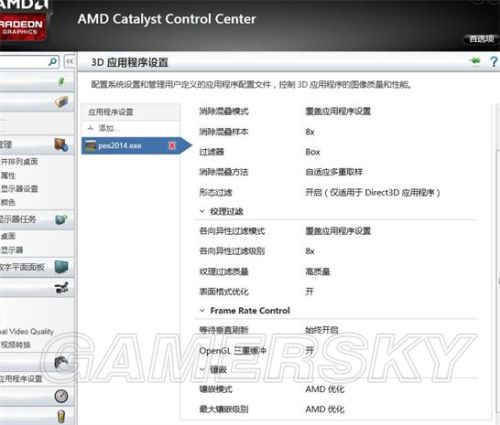
Task: Toggle OpenGL 三重缓冲 setting
Action: (x=309, y=350)
